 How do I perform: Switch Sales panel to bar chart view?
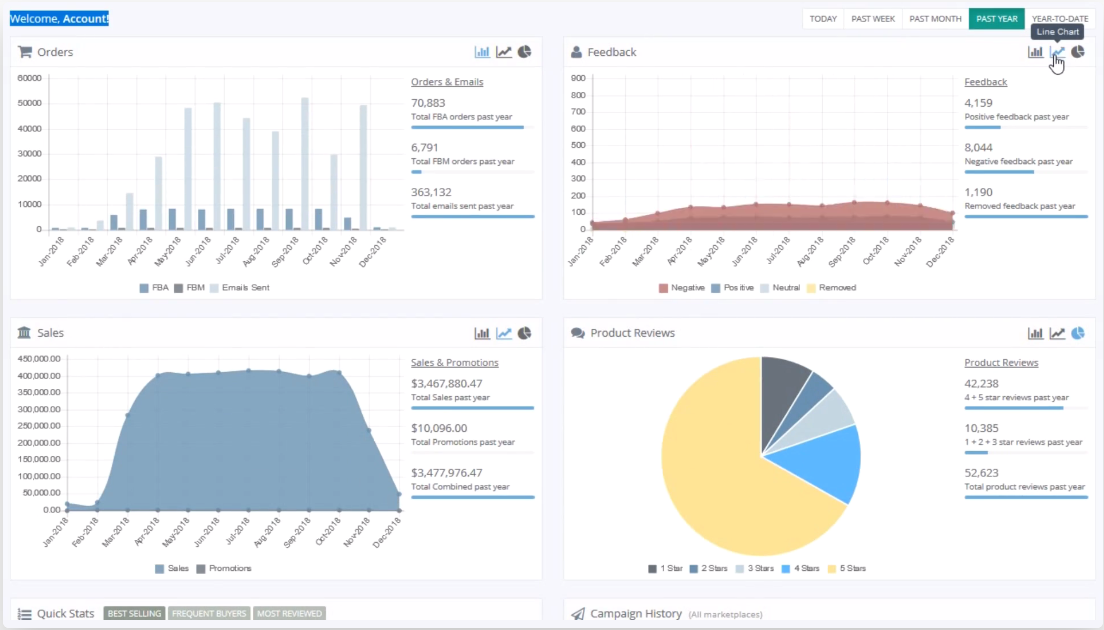coord(482,333)
